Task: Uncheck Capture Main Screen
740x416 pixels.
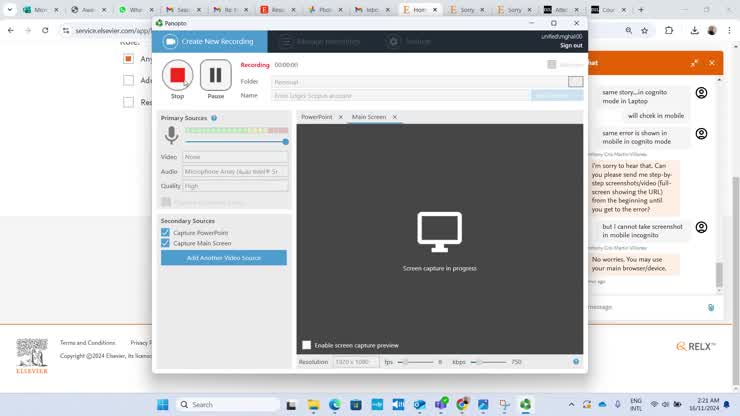Action: [165, 243]
